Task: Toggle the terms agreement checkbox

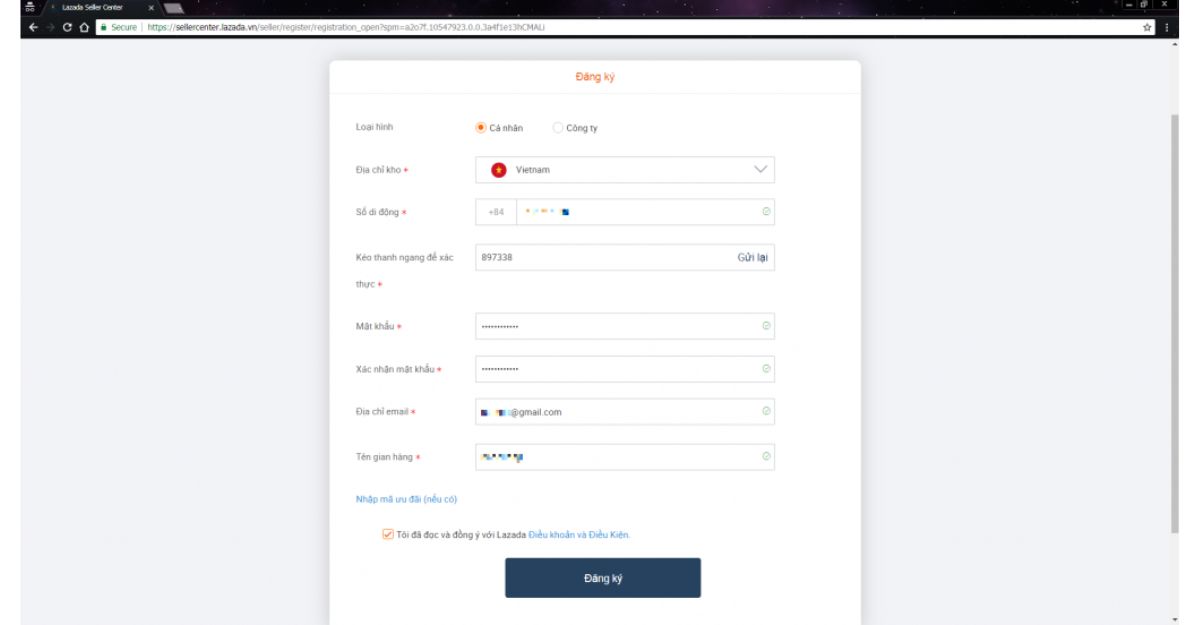Action: click(x=388, y=534)
